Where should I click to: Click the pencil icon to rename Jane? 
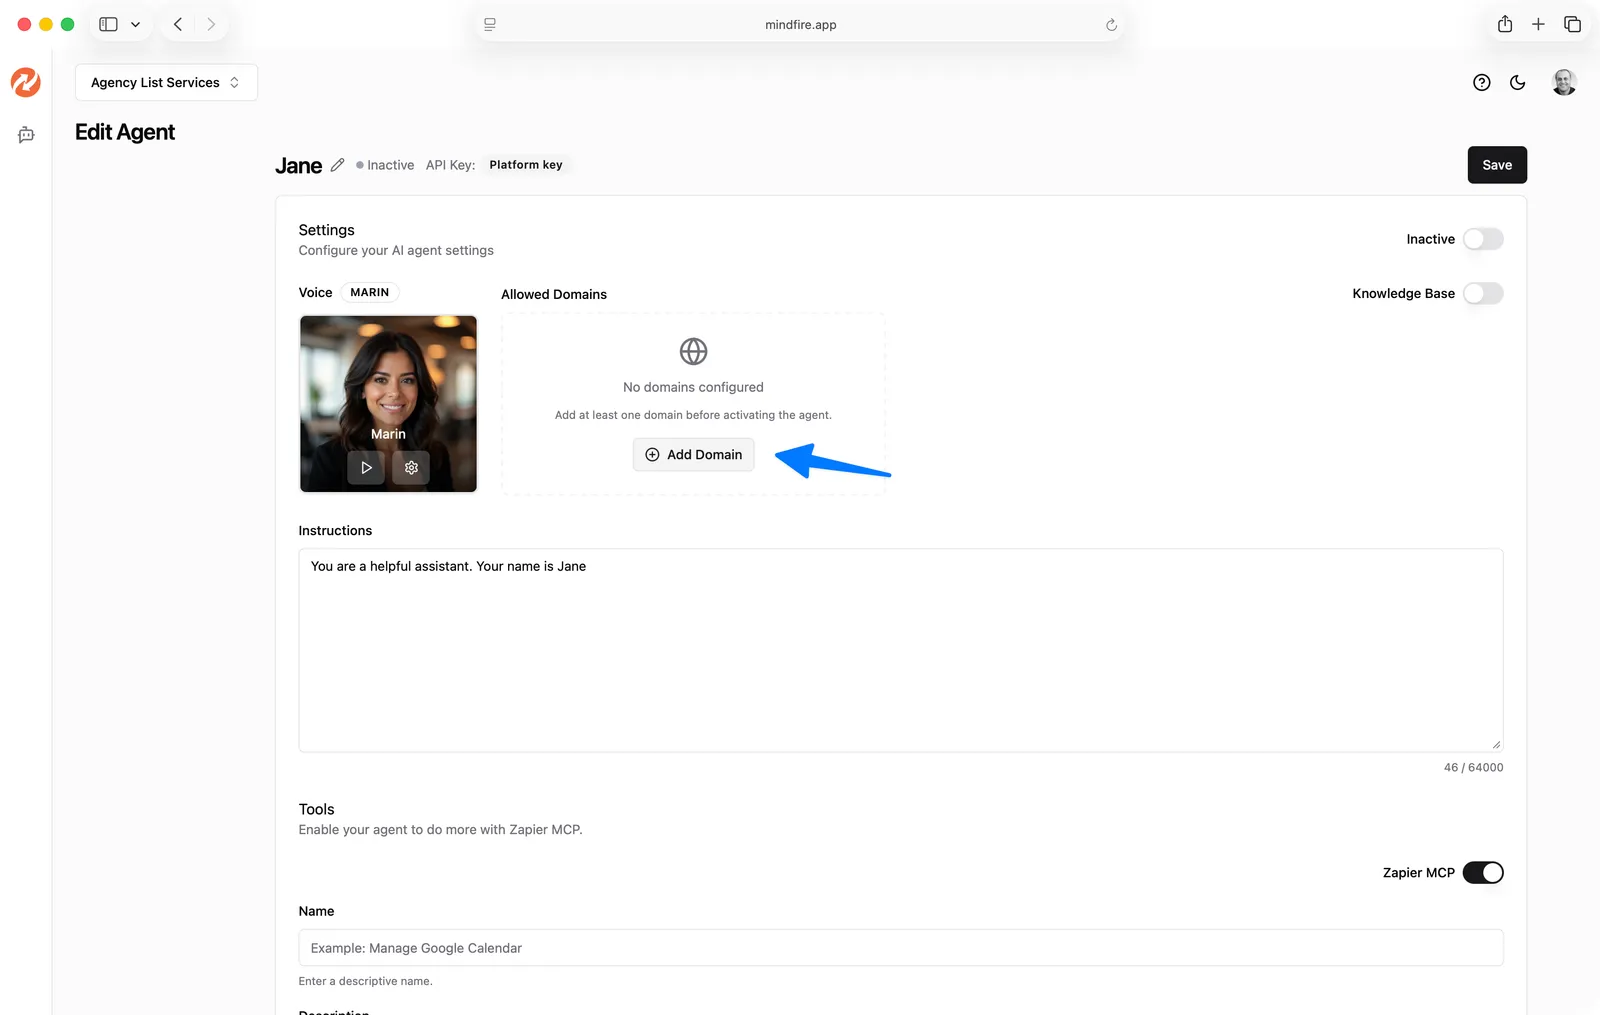click(x=338, y=165)
